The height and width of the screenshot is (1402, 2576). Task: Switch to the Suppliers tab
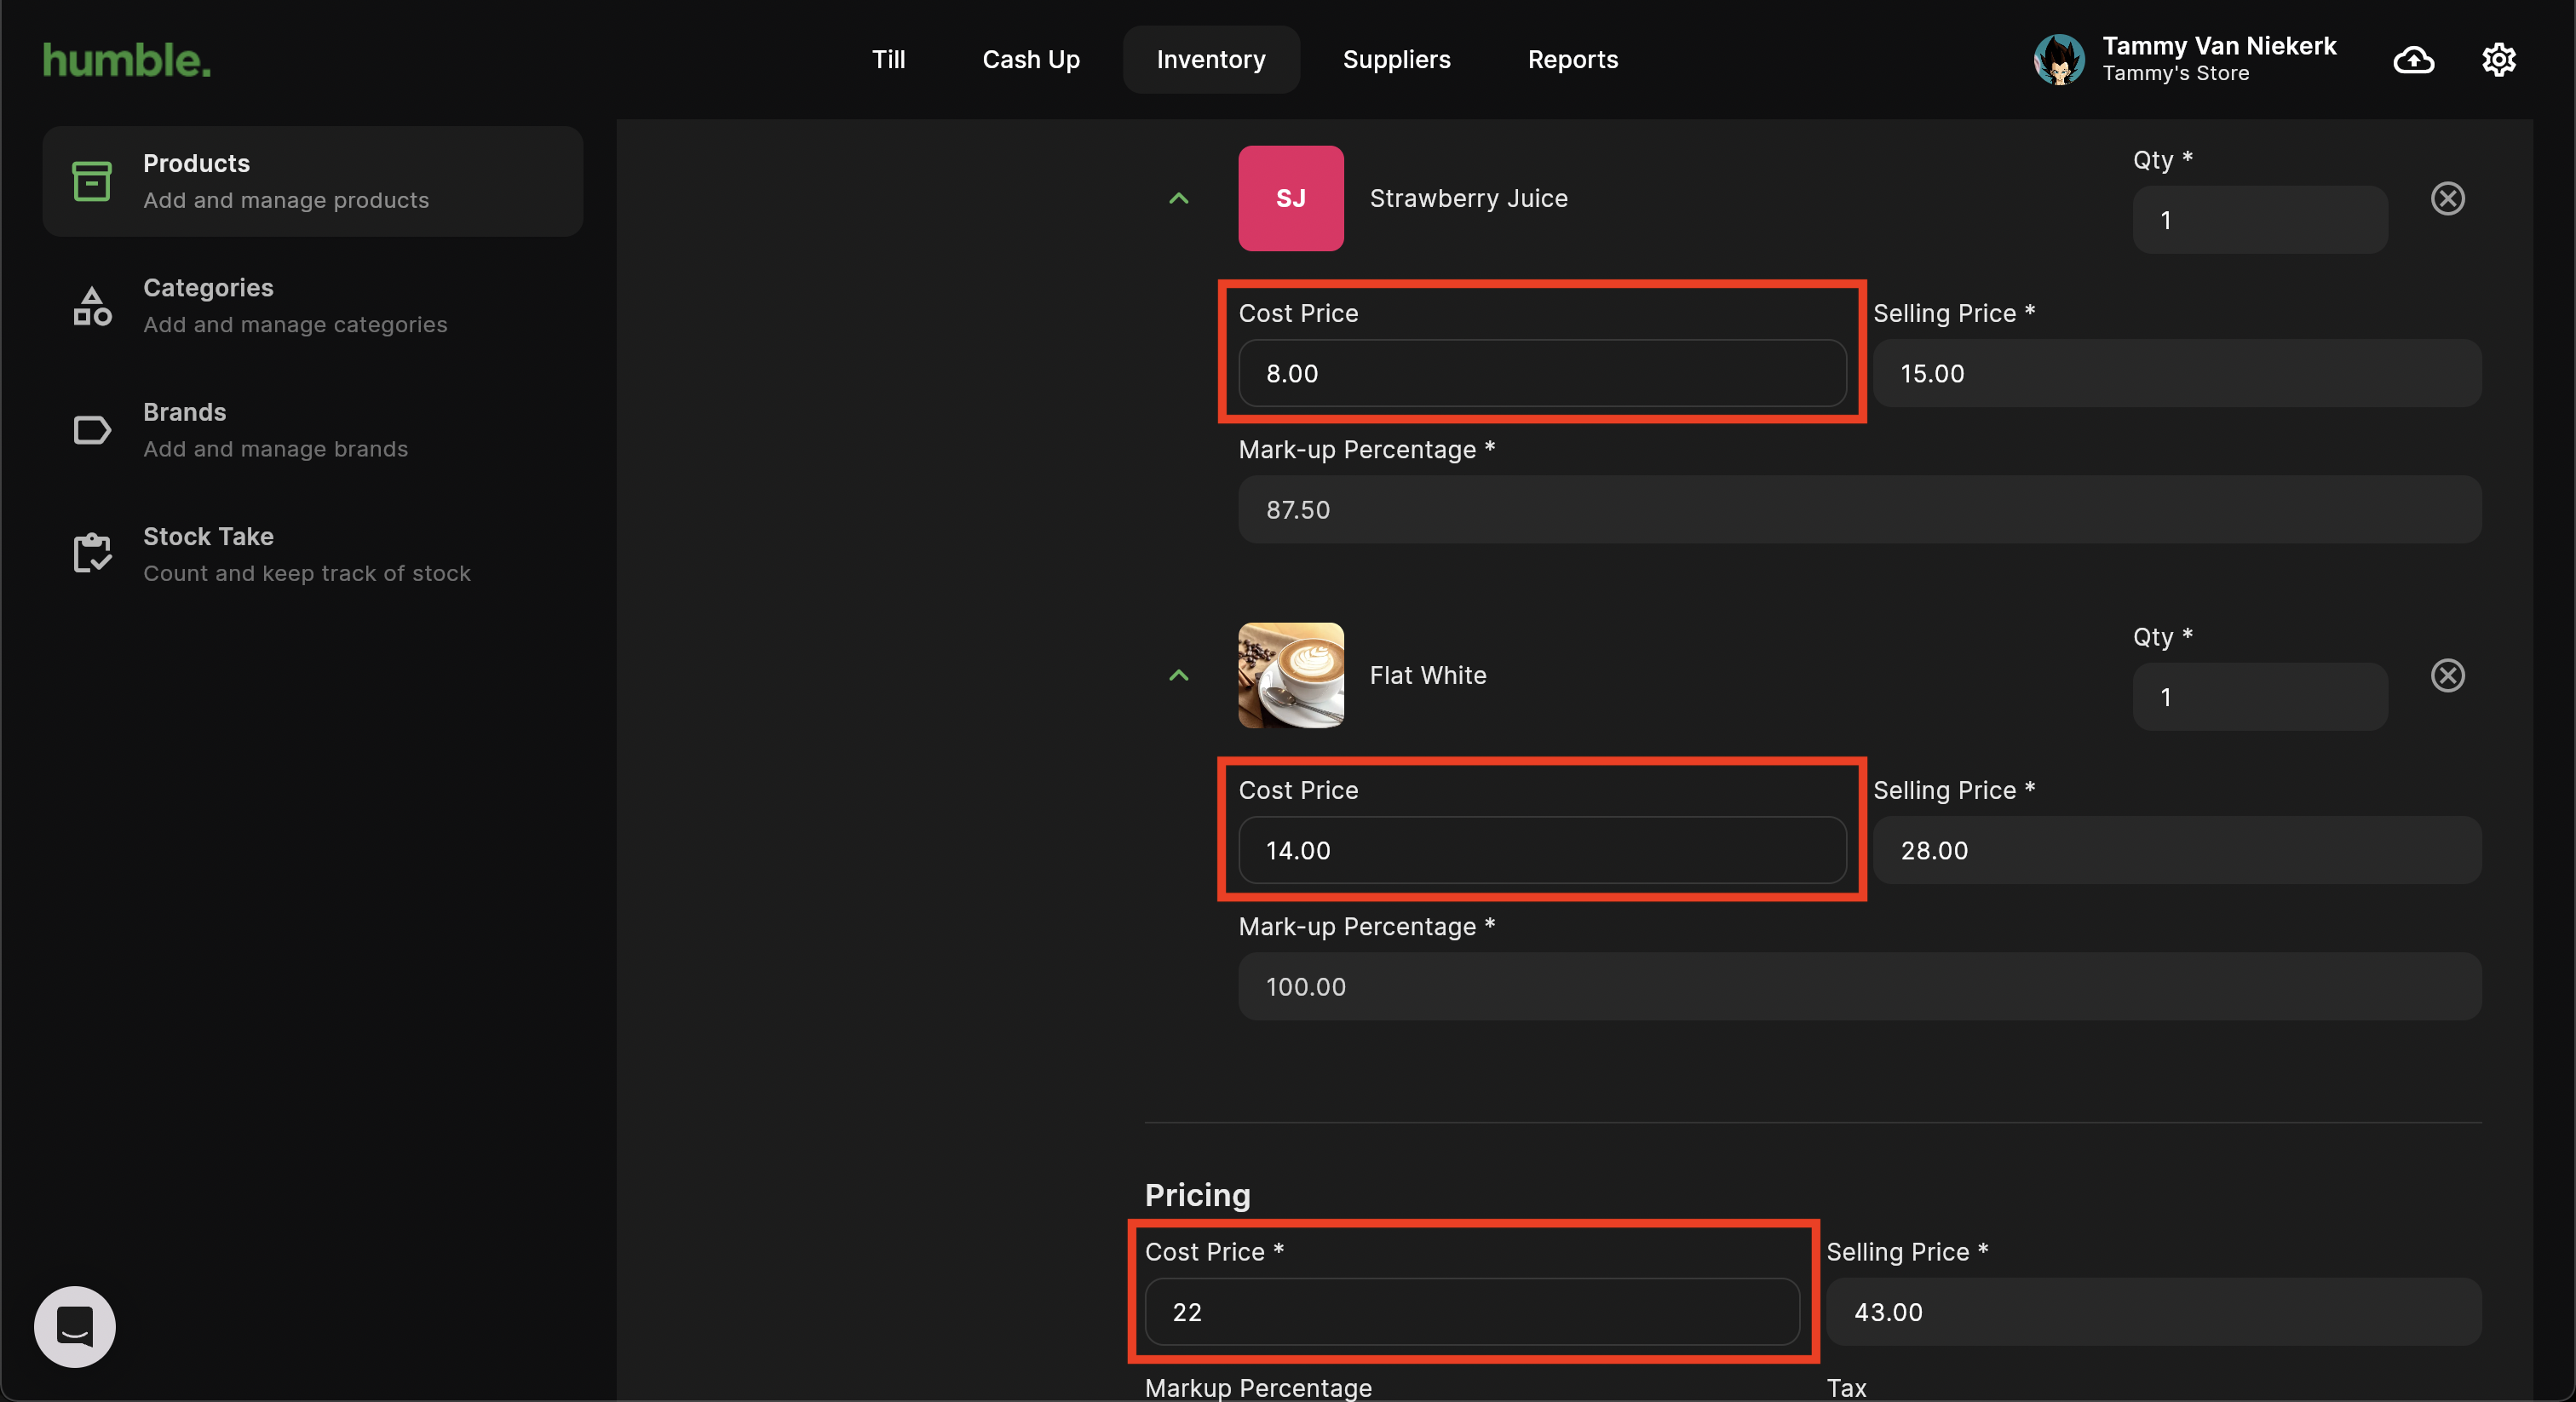pos(1396,60)
